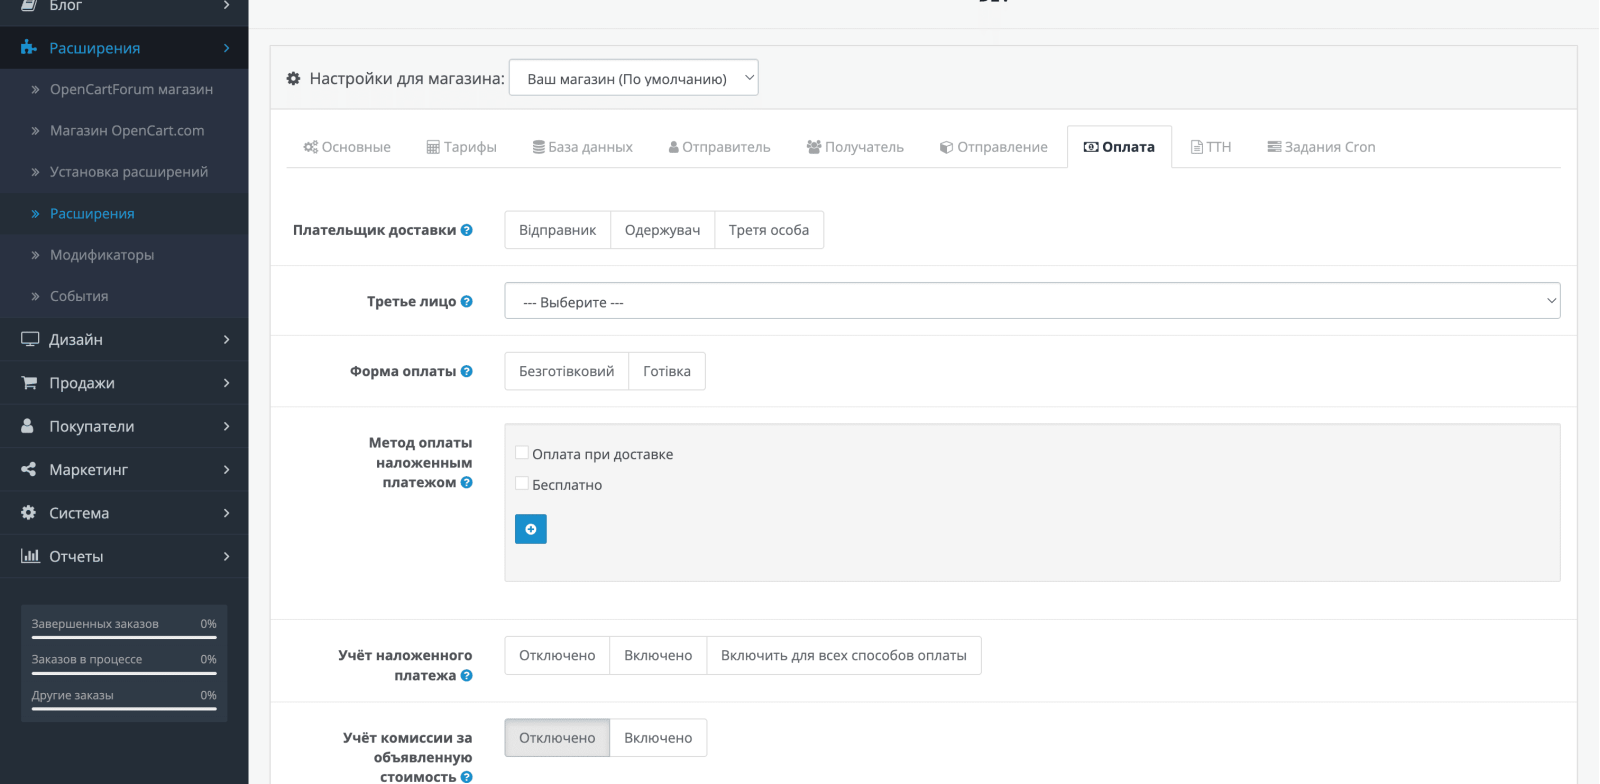1600x784 pixels.
Task: Click the cogs icon on Основные tab
Action: point(311,147)
